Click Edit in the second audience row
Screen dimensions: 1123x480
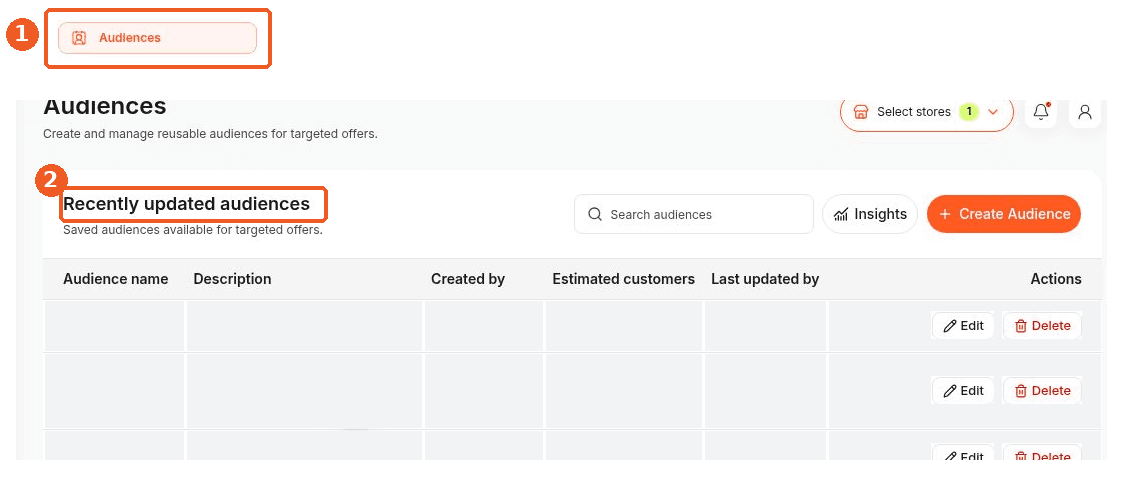[963, 391]
